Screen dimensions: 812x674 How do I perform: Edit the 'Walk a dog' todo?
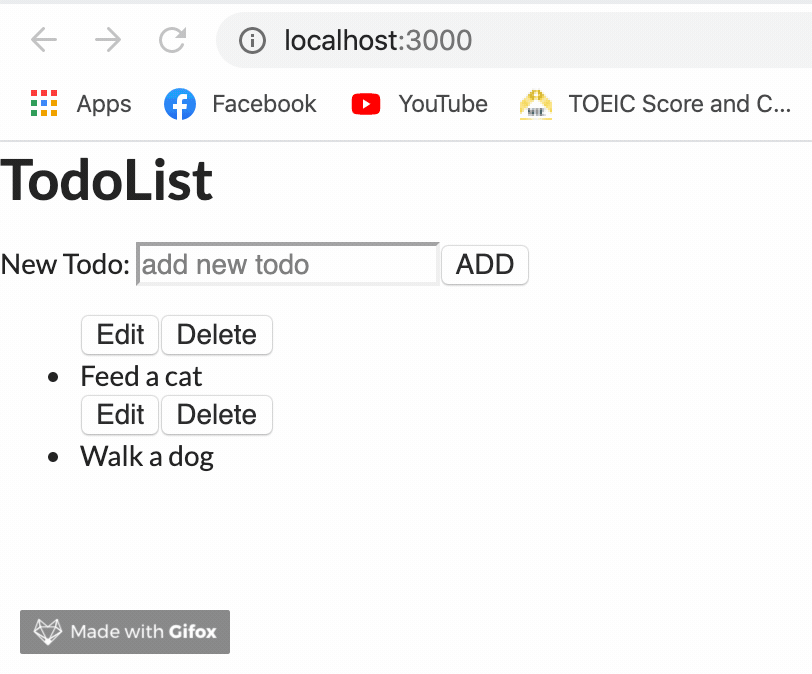click(x=119, y=415)
